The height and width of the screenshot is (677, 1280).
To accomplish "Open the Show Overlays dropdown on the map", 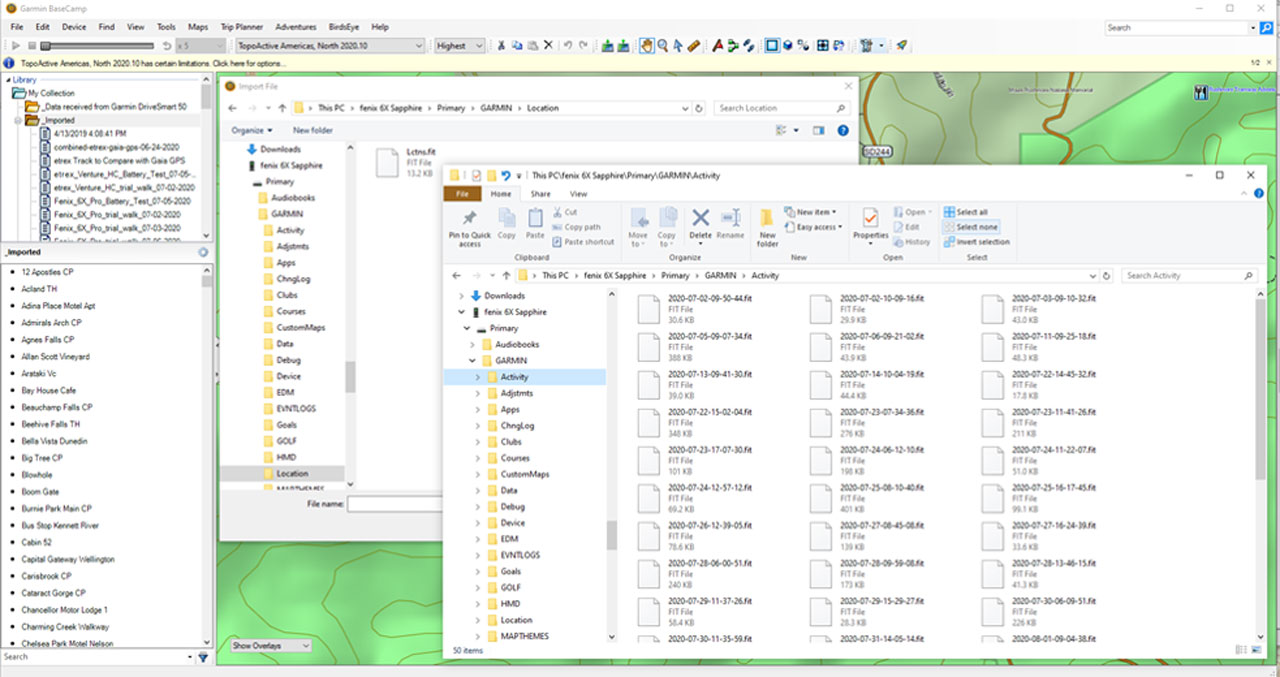I will [x=271, y=646].
